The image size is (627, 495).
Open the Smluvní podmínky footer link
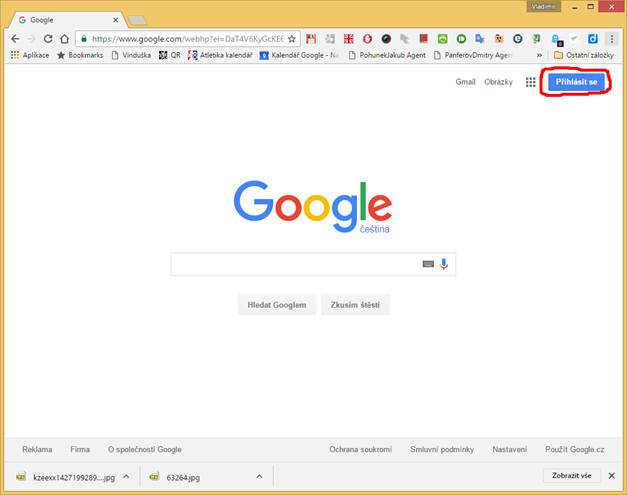pos(442,449)
